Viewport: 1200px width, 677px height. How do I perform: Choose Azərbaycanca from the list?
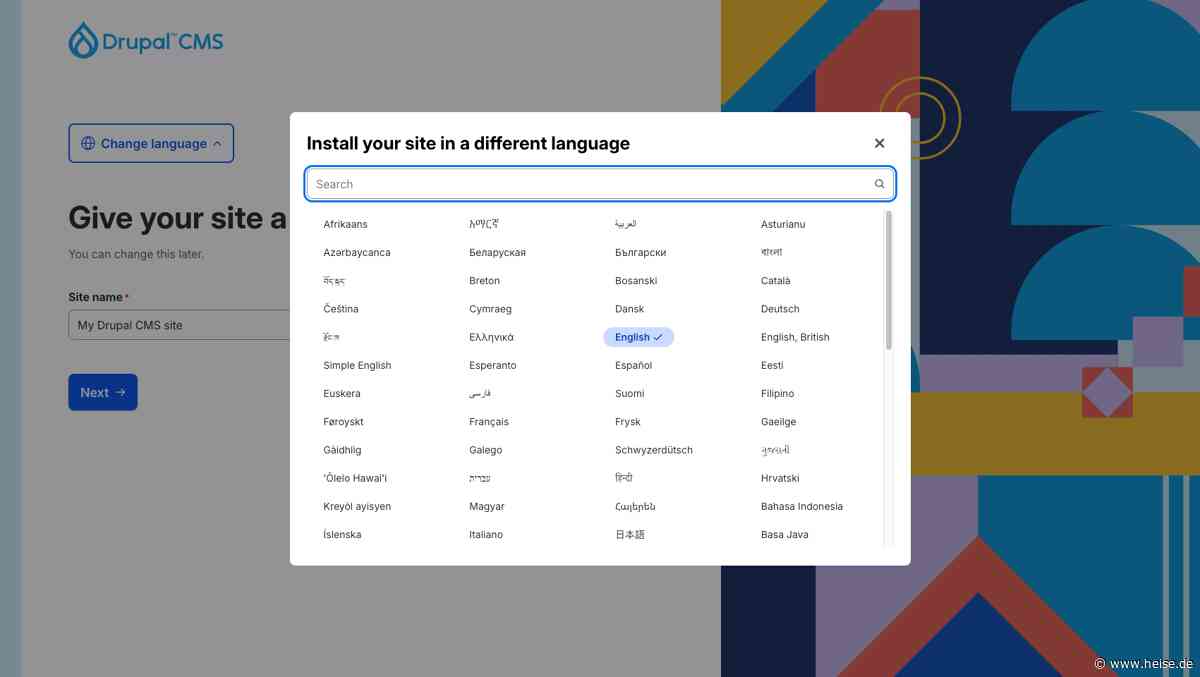click(x=357, y=252)
